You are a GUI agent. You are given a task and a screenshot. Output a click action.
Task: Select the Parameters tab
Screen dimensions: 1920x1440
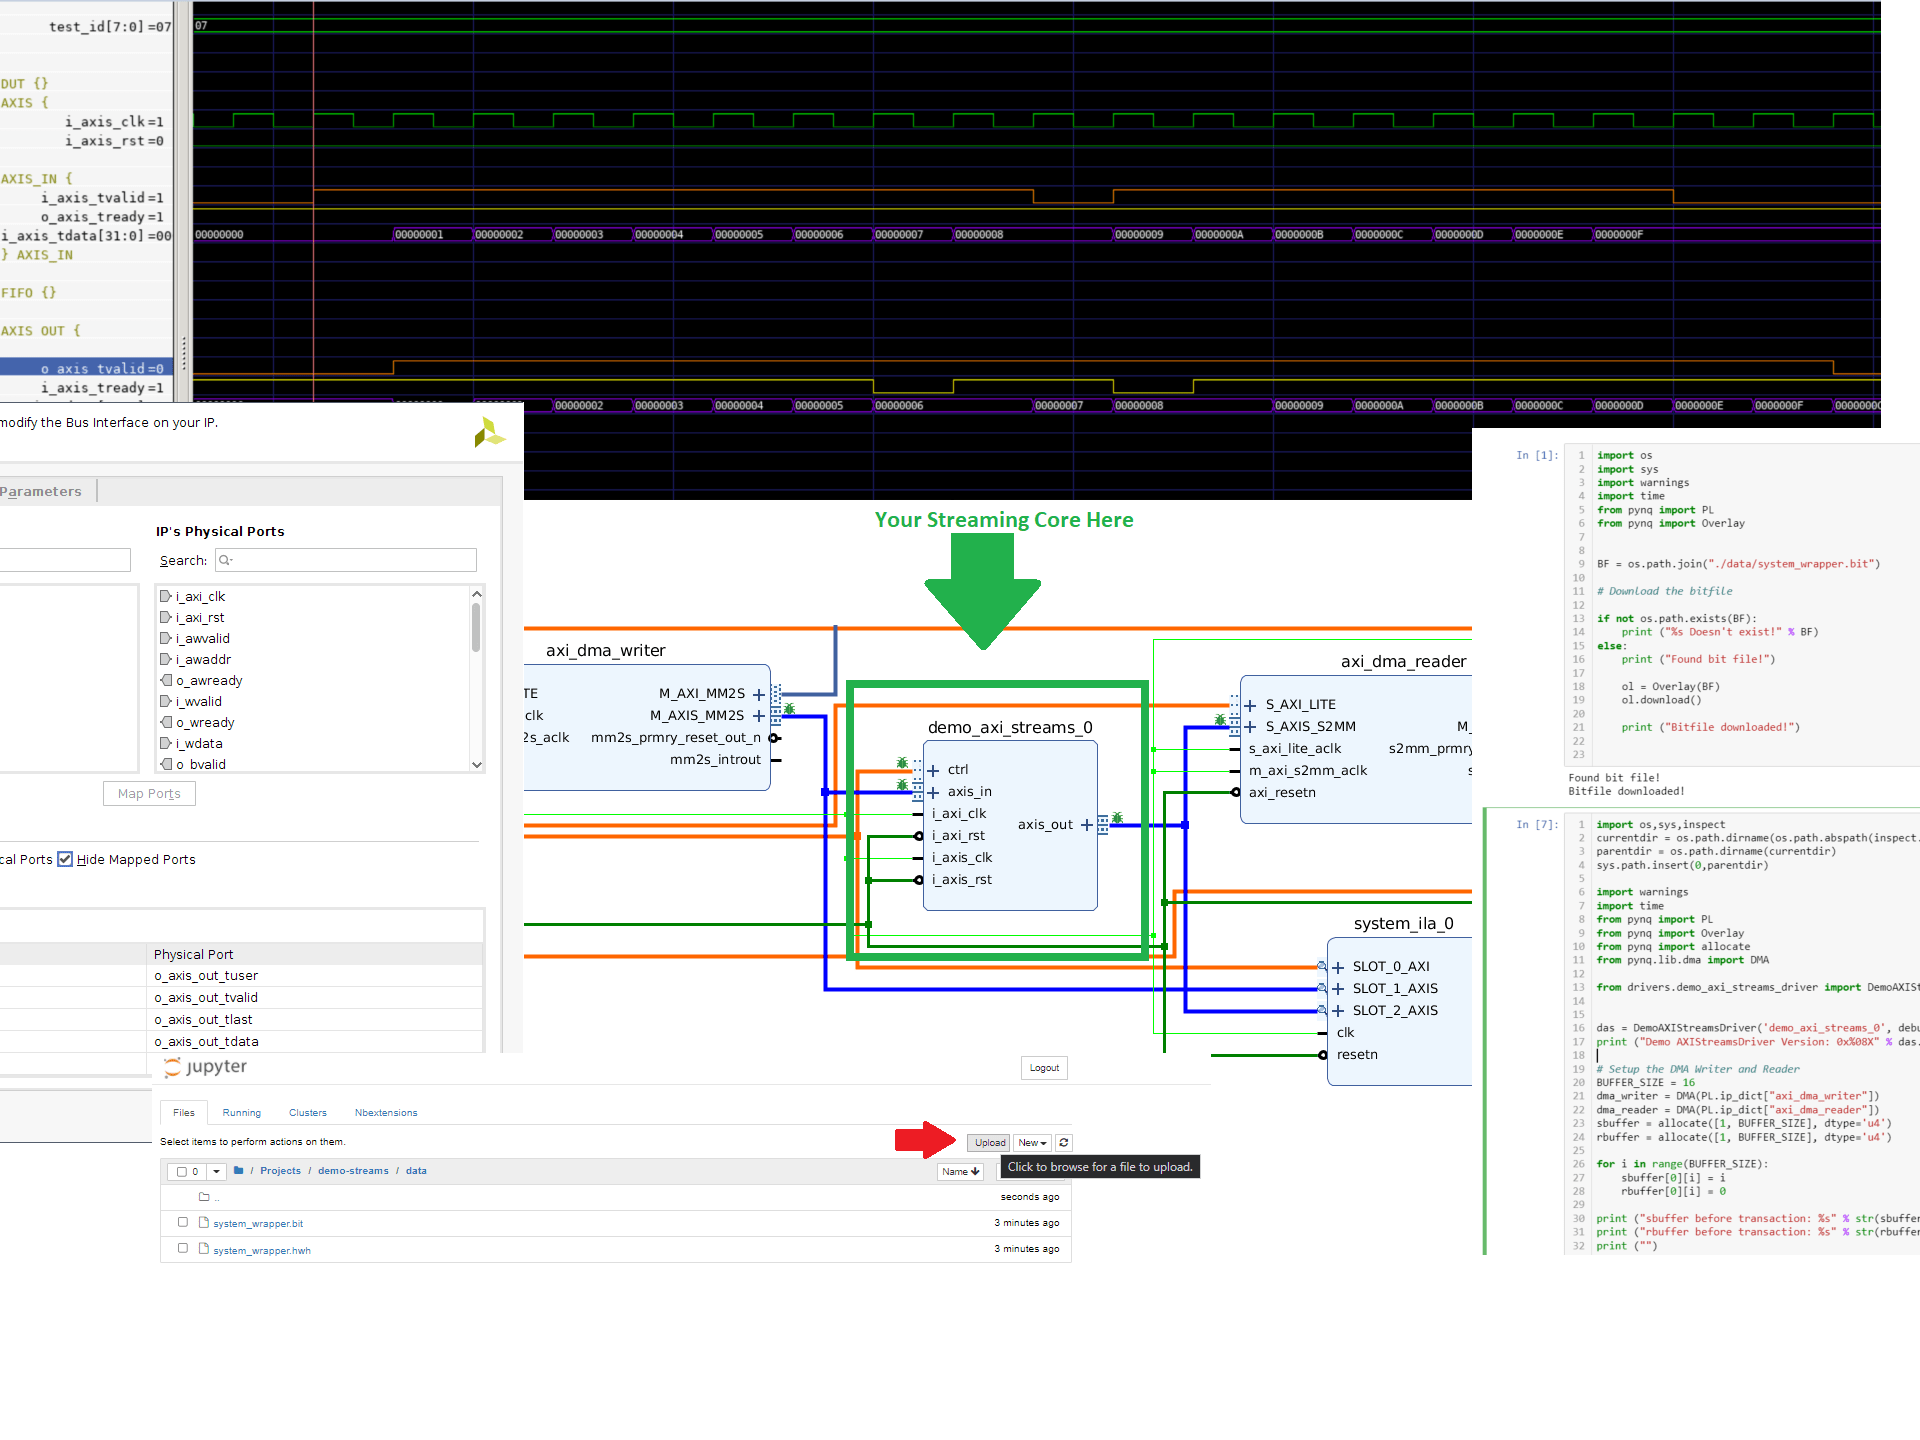[x=40, y=491]
